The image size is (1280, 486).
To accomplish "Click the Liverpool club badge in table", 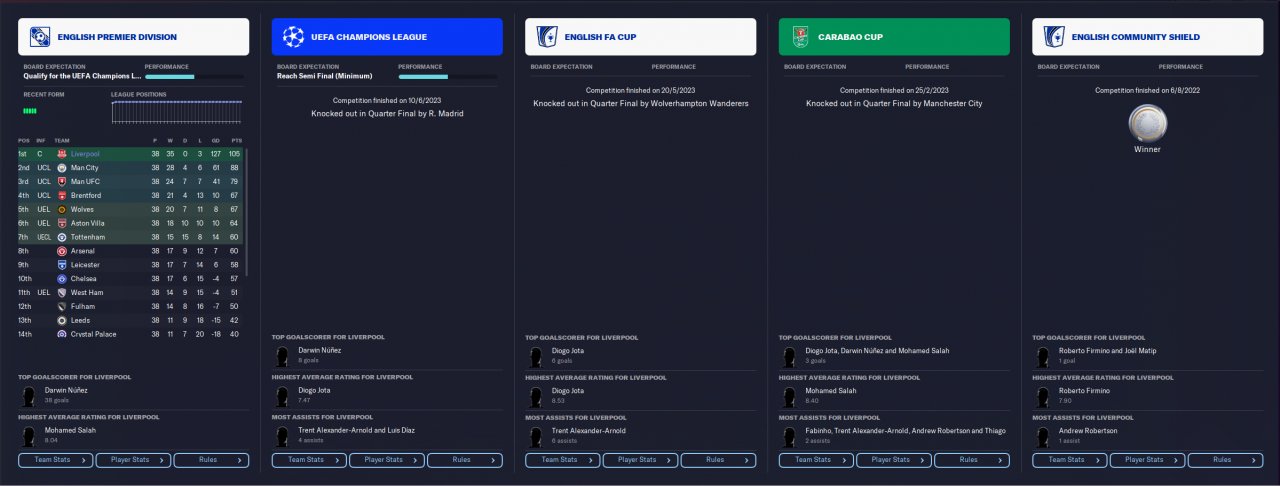I will (62, 154).
